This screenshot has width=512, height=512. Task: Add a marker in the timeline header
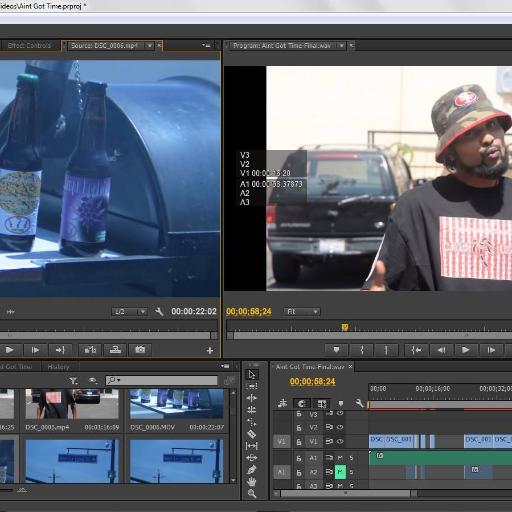340,404
